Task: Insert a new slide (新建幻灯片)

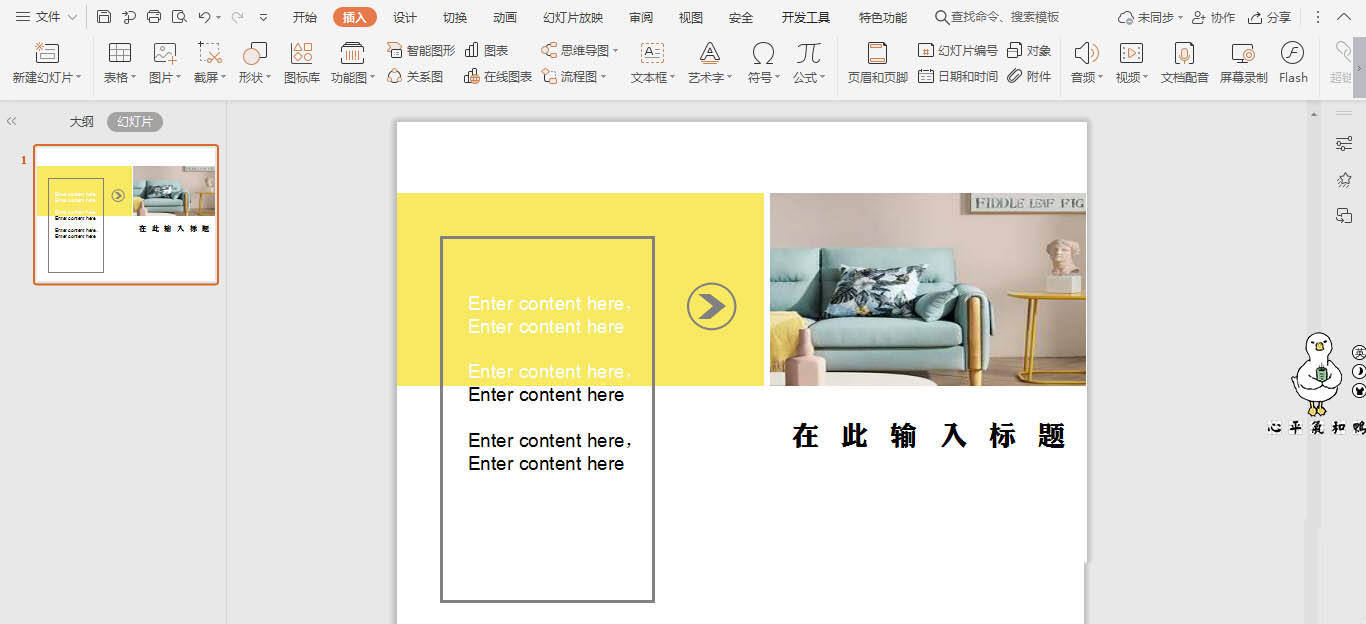Action: coord(47,62)
